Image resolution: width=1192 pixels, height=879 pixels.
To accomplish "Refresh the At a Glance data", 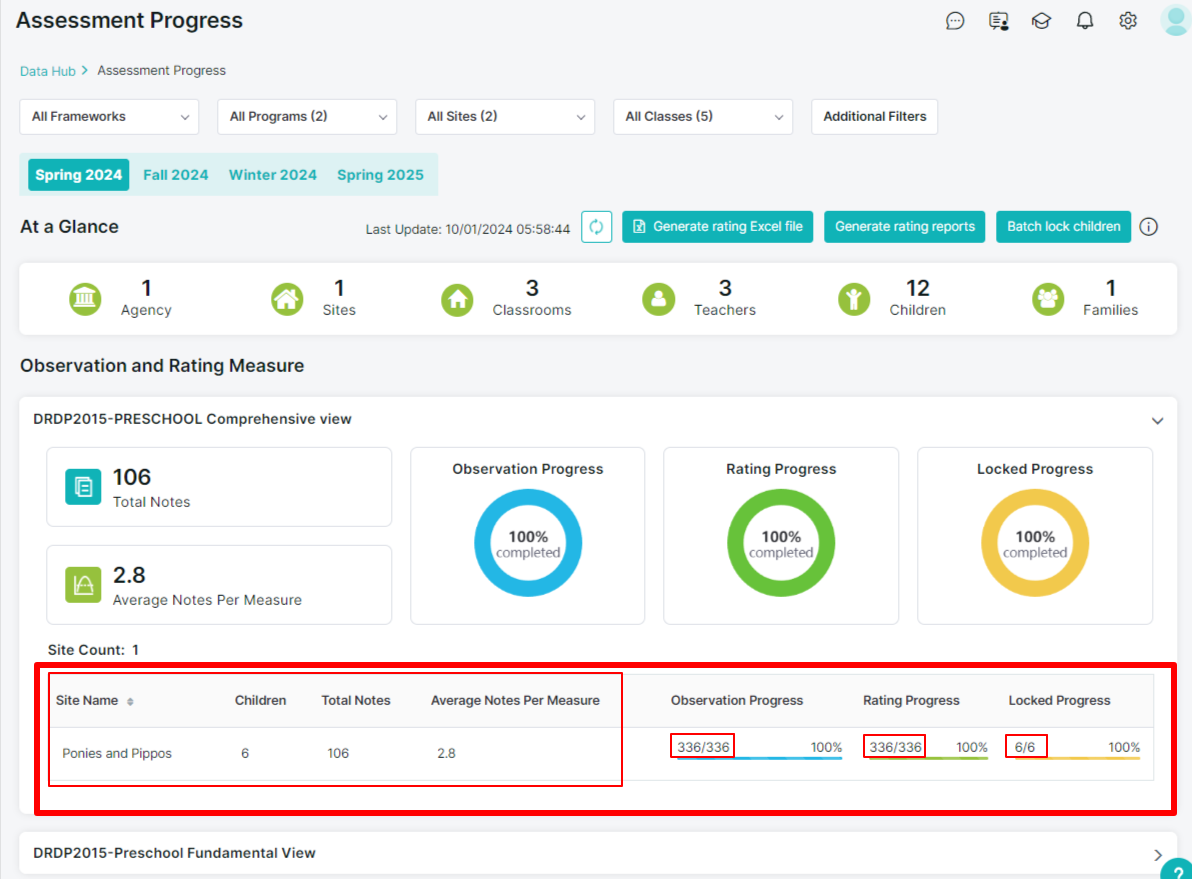I will pyautogui.click(x=597, y=227).
